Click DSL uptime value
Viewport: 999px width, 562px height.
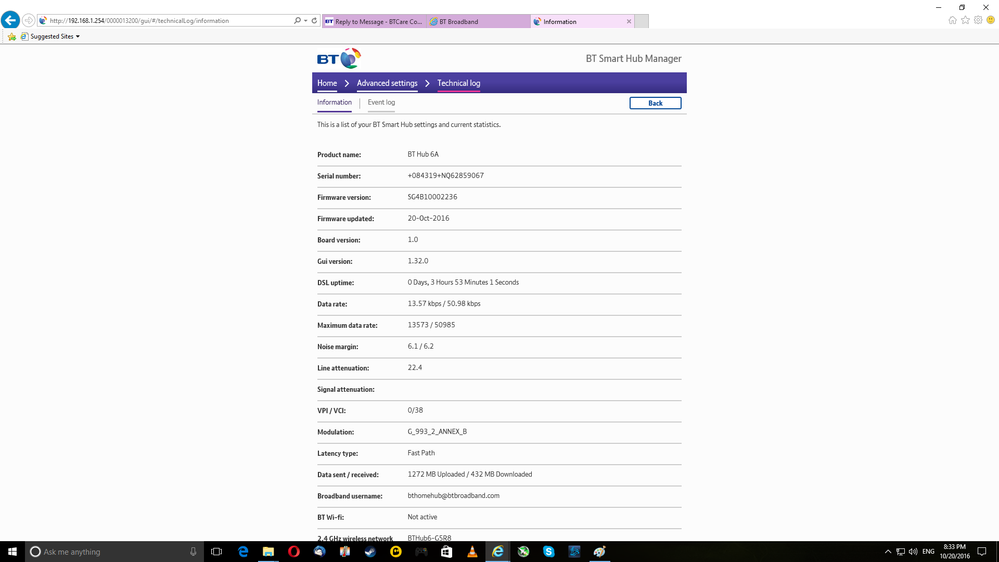(x=463, y=282)
